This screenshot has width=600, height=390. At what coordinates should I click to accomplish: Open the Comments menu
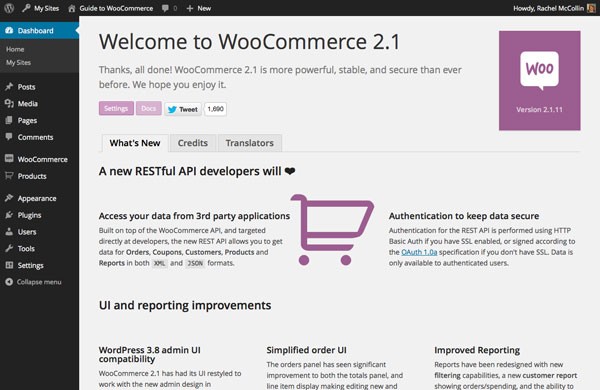tap(39, 137)
